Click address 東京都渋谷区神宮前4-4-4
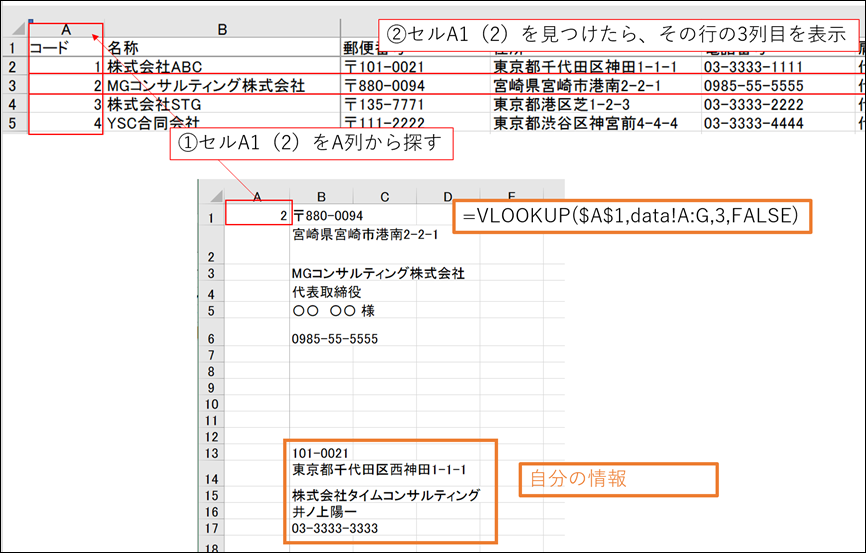 [x=596, y=123]
